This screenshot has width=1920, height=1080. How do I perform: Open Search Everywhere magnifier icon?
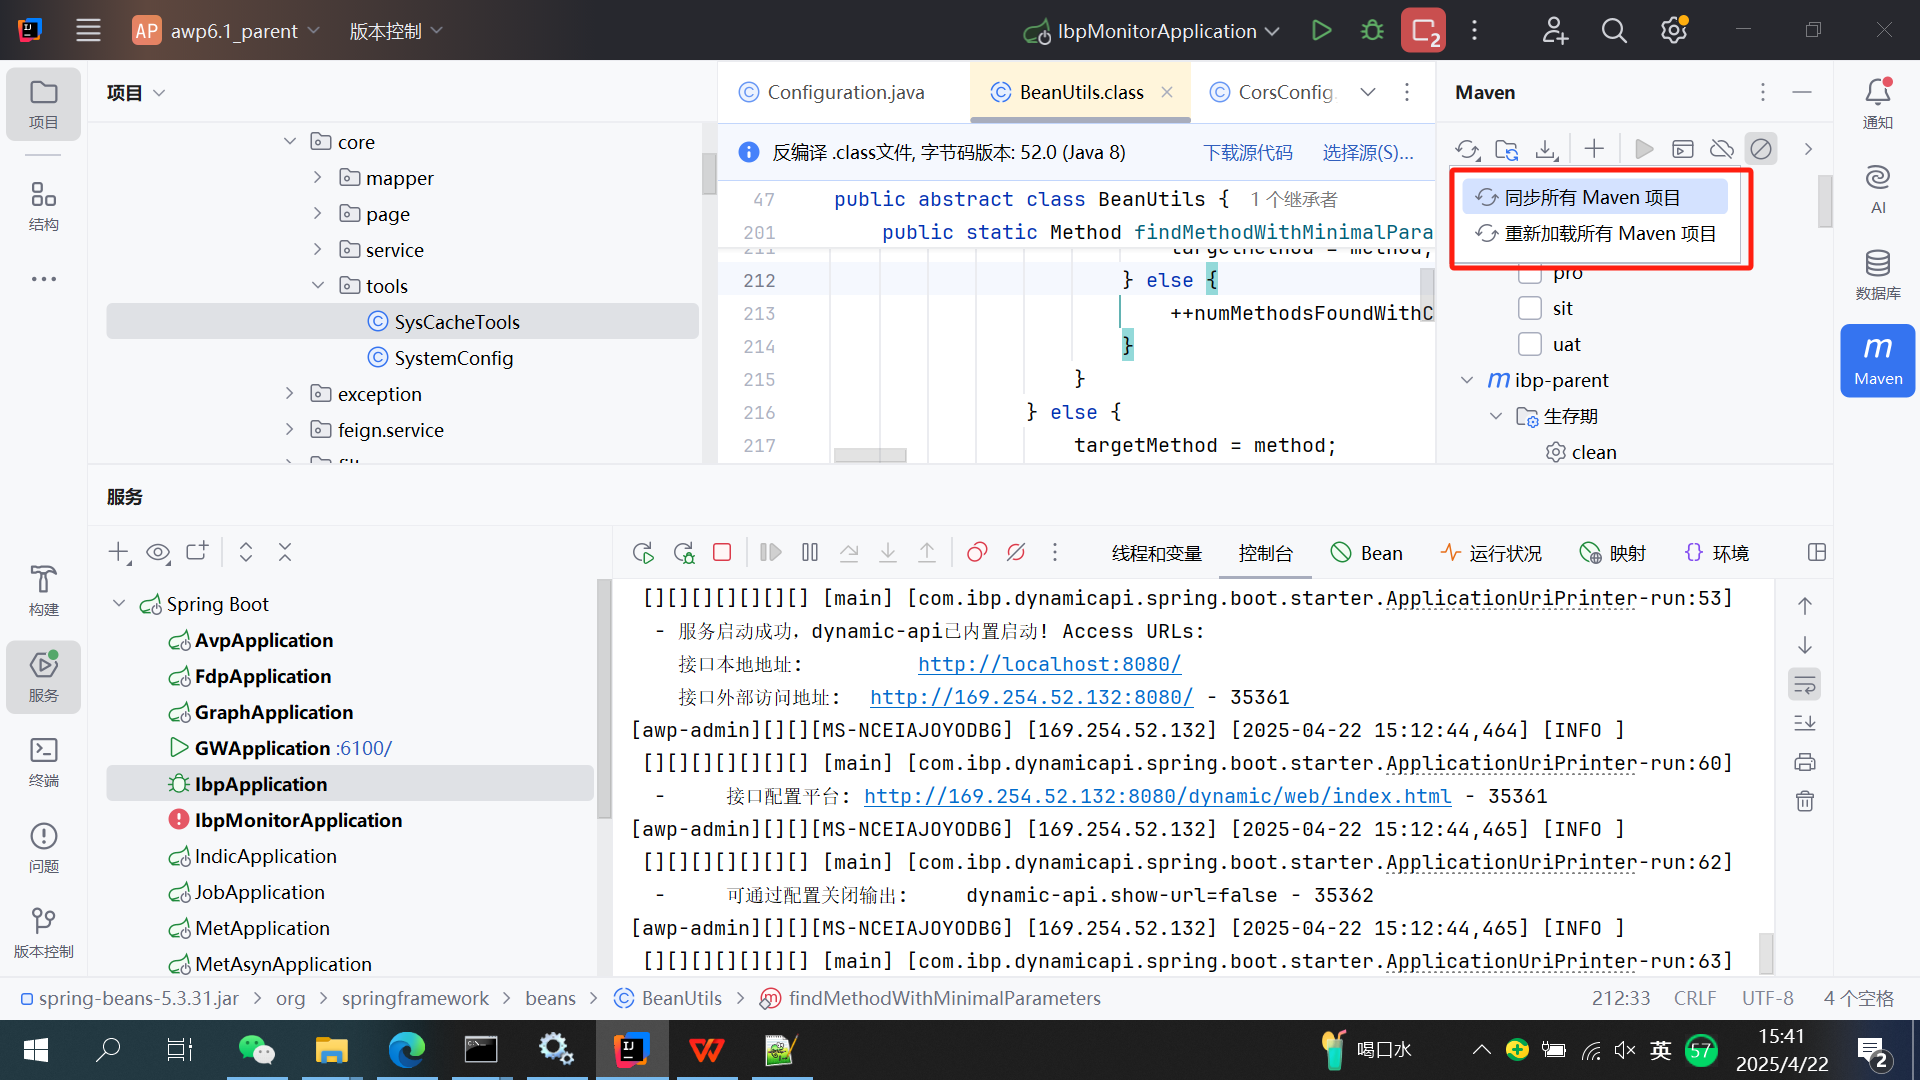1614,30
